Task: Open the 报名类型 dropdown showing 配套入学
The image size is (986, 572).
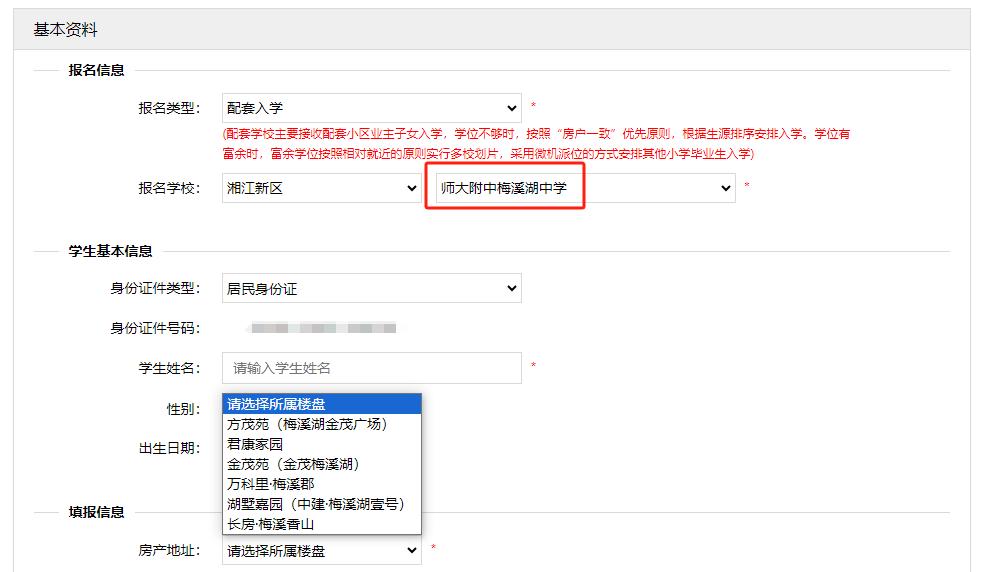Action: click(371, 108)
